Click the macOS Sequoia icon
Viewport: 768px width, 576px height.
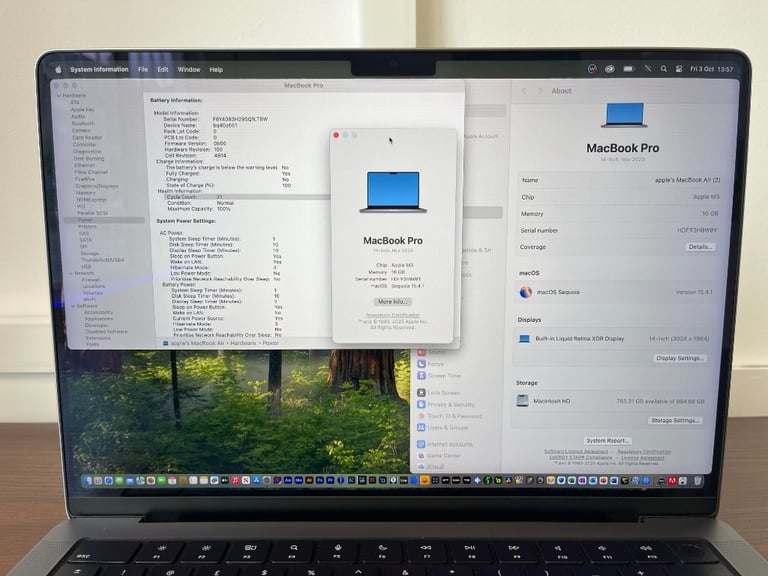(526, 292)
